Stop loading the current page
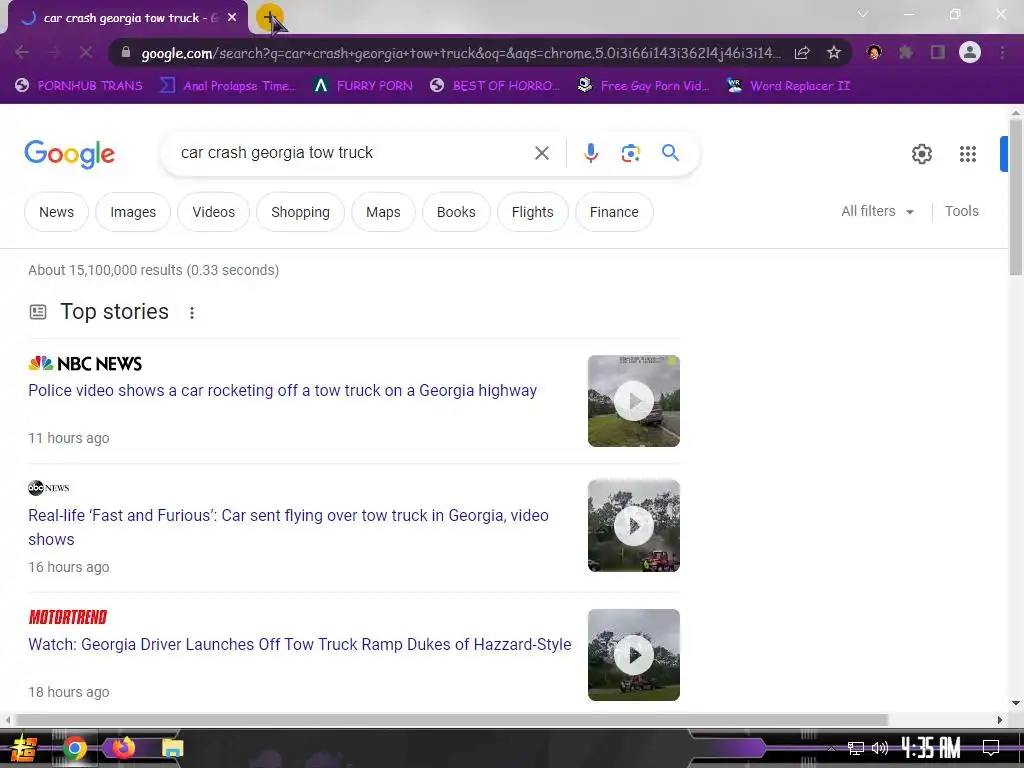 coord(86,52)
